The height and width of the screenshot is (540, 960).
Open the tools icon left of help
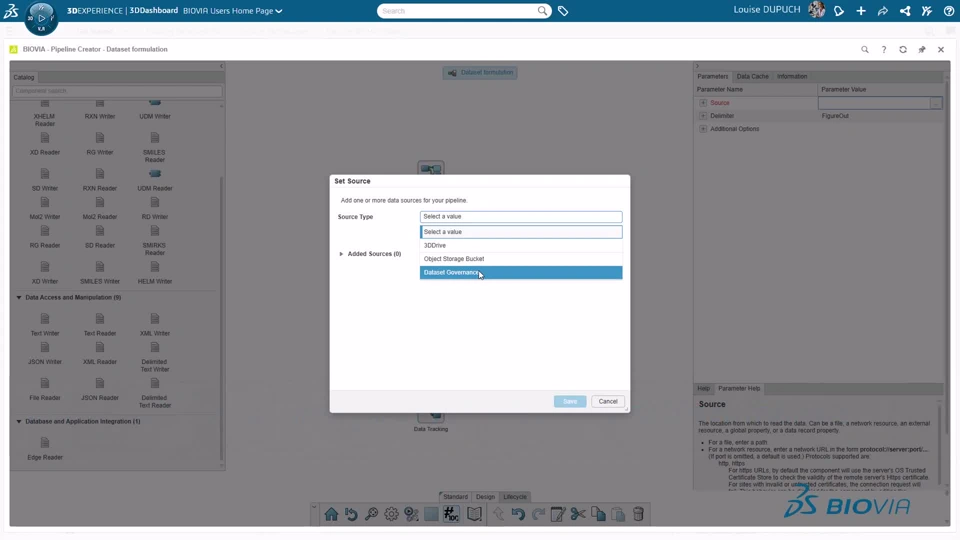[927, 10]
